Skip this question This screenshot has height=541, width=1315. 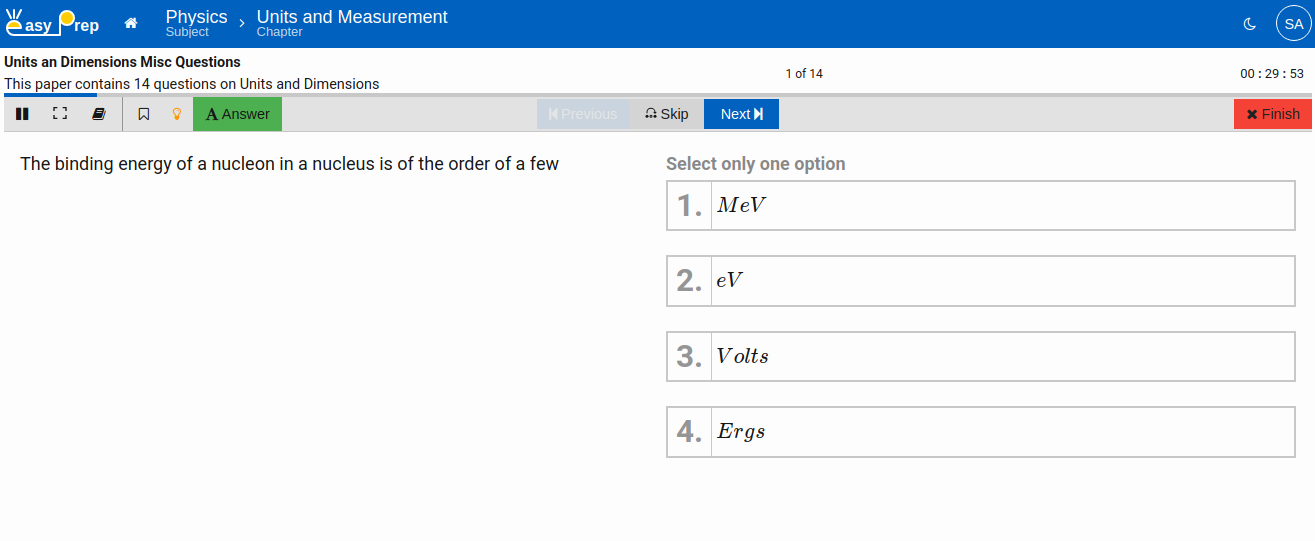tap(667, 114)
